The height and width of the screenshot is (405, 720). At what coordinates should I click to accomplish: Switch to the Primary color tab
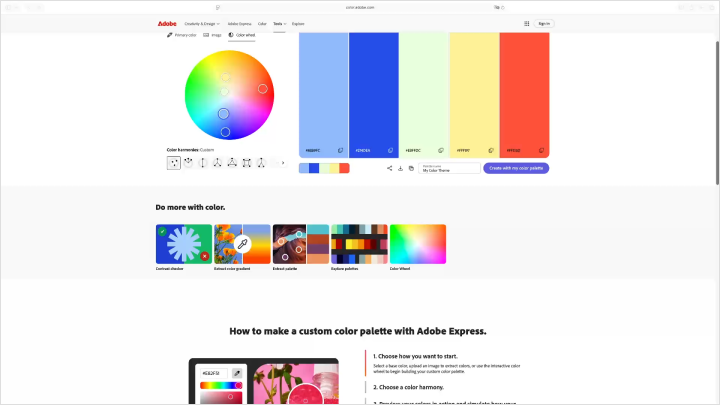pyautogui.click(x=181, y=35)
